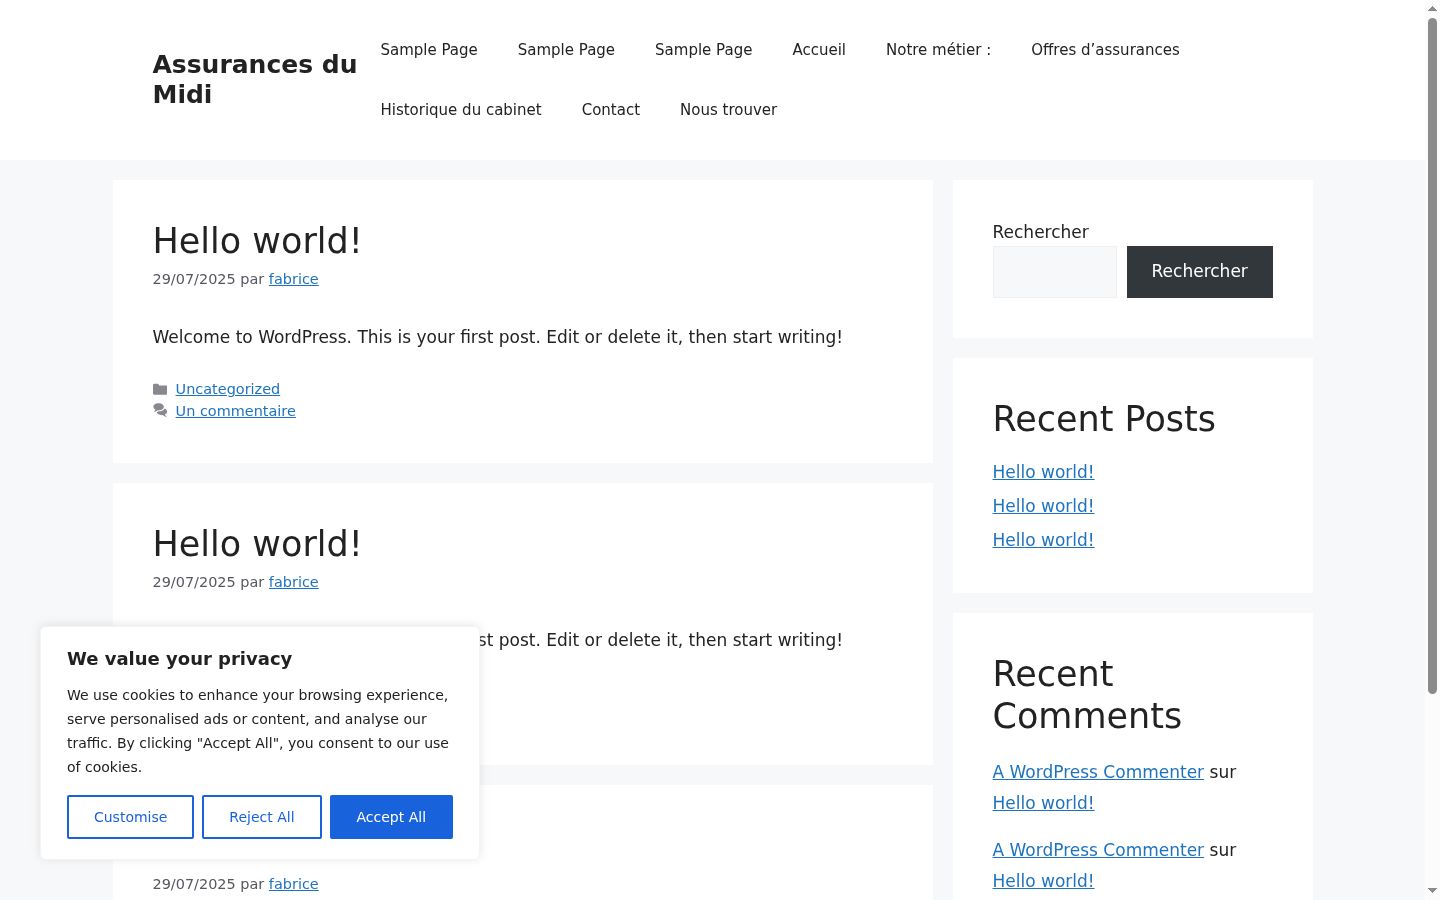
Task: Click the Recent Posts heading
Action: coord(1104,419)
